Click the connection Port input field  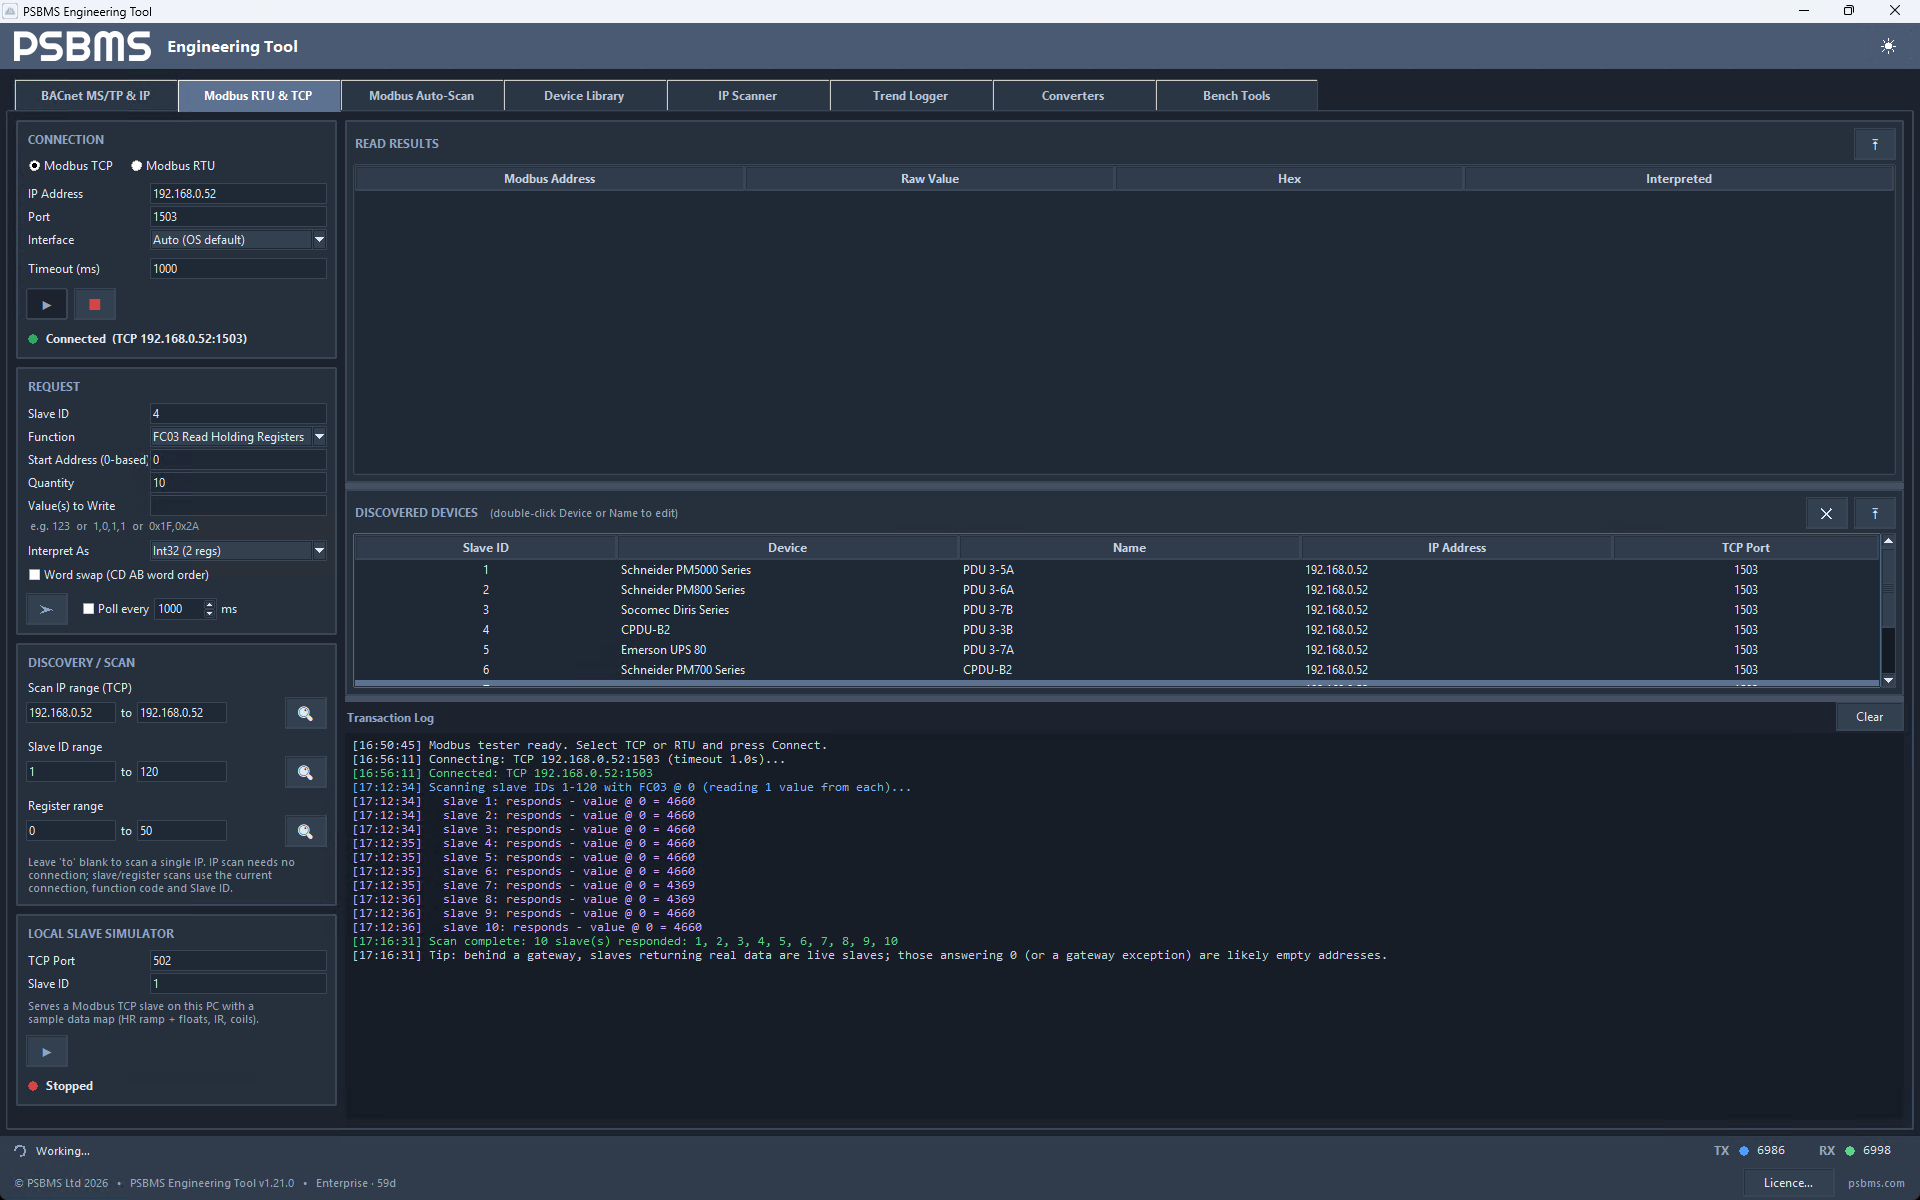coord(238,217)
